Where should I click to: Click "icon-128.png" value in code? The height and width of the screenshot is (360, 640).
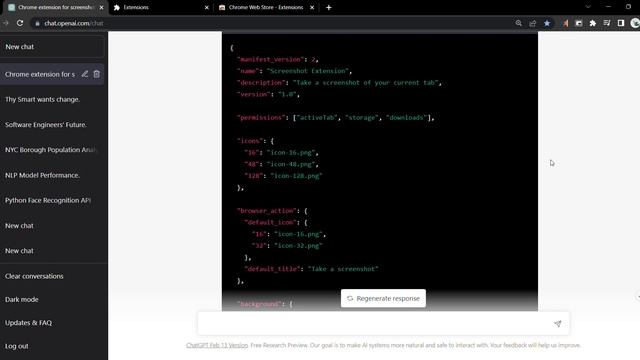point(296,176)
